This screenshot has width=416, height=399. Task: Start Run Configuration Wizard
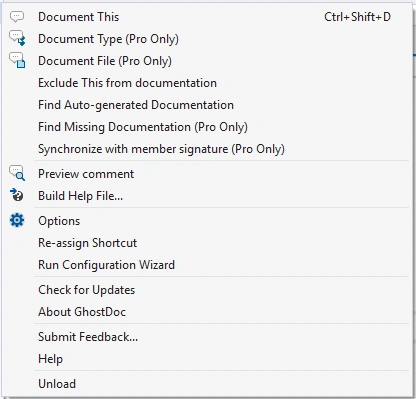coord(207,265)
